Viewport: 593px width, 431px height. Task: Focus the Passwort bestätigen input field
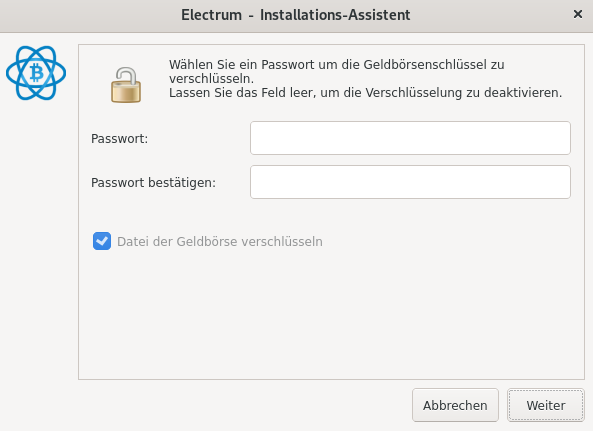point(410,182)
